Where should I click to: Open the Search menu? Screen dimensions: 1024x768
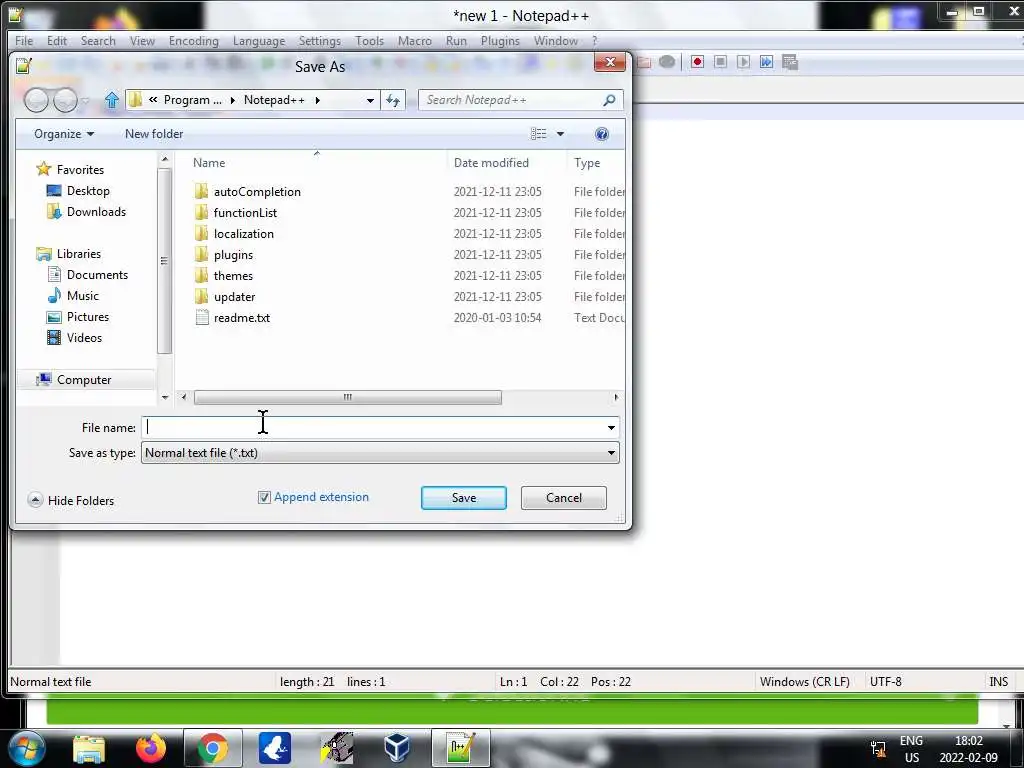click(98, 40)
